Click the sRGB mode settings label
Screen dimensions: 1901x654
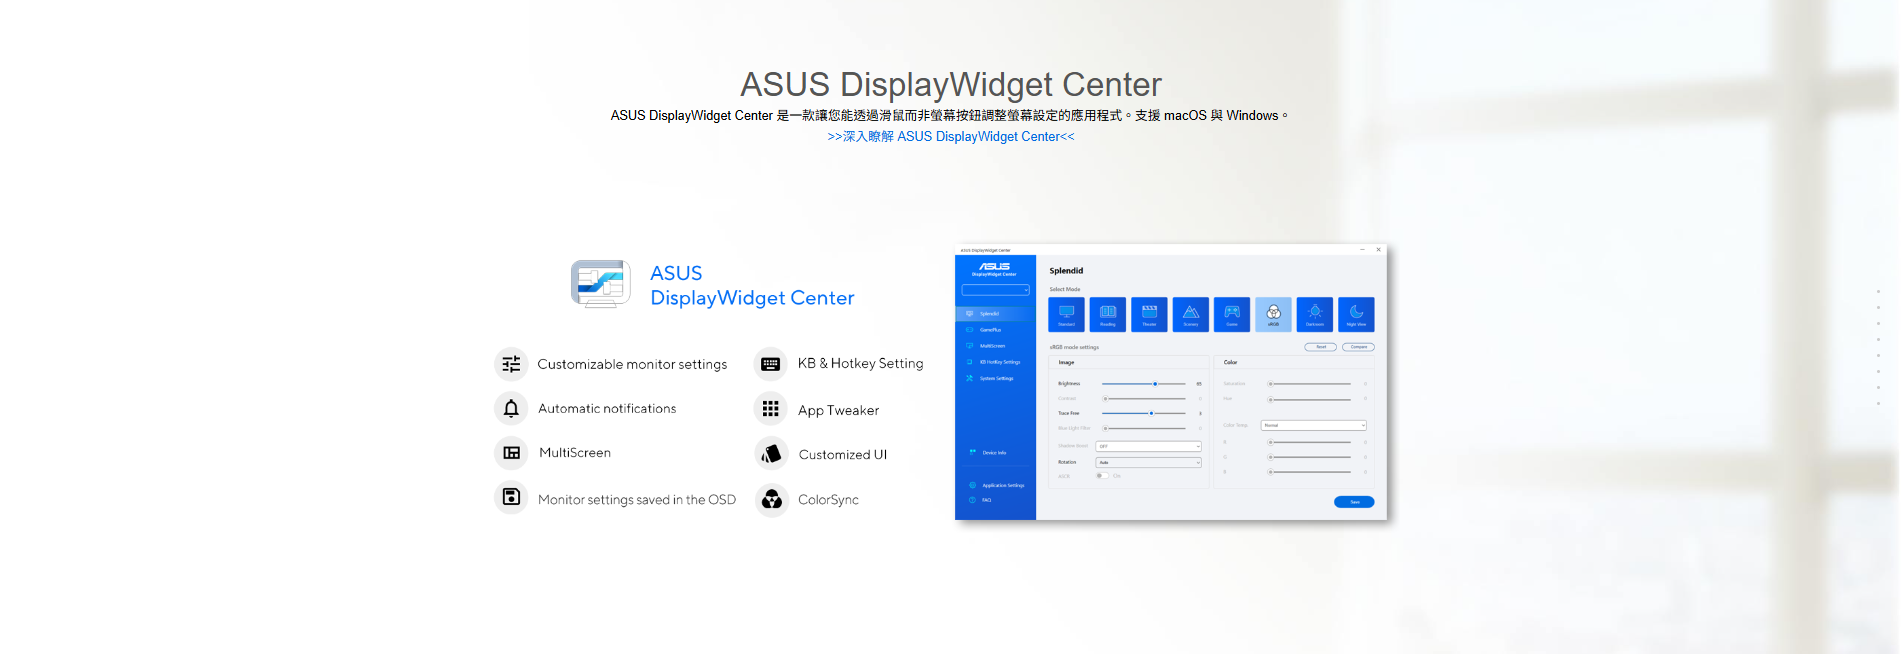pos(1074,348)
